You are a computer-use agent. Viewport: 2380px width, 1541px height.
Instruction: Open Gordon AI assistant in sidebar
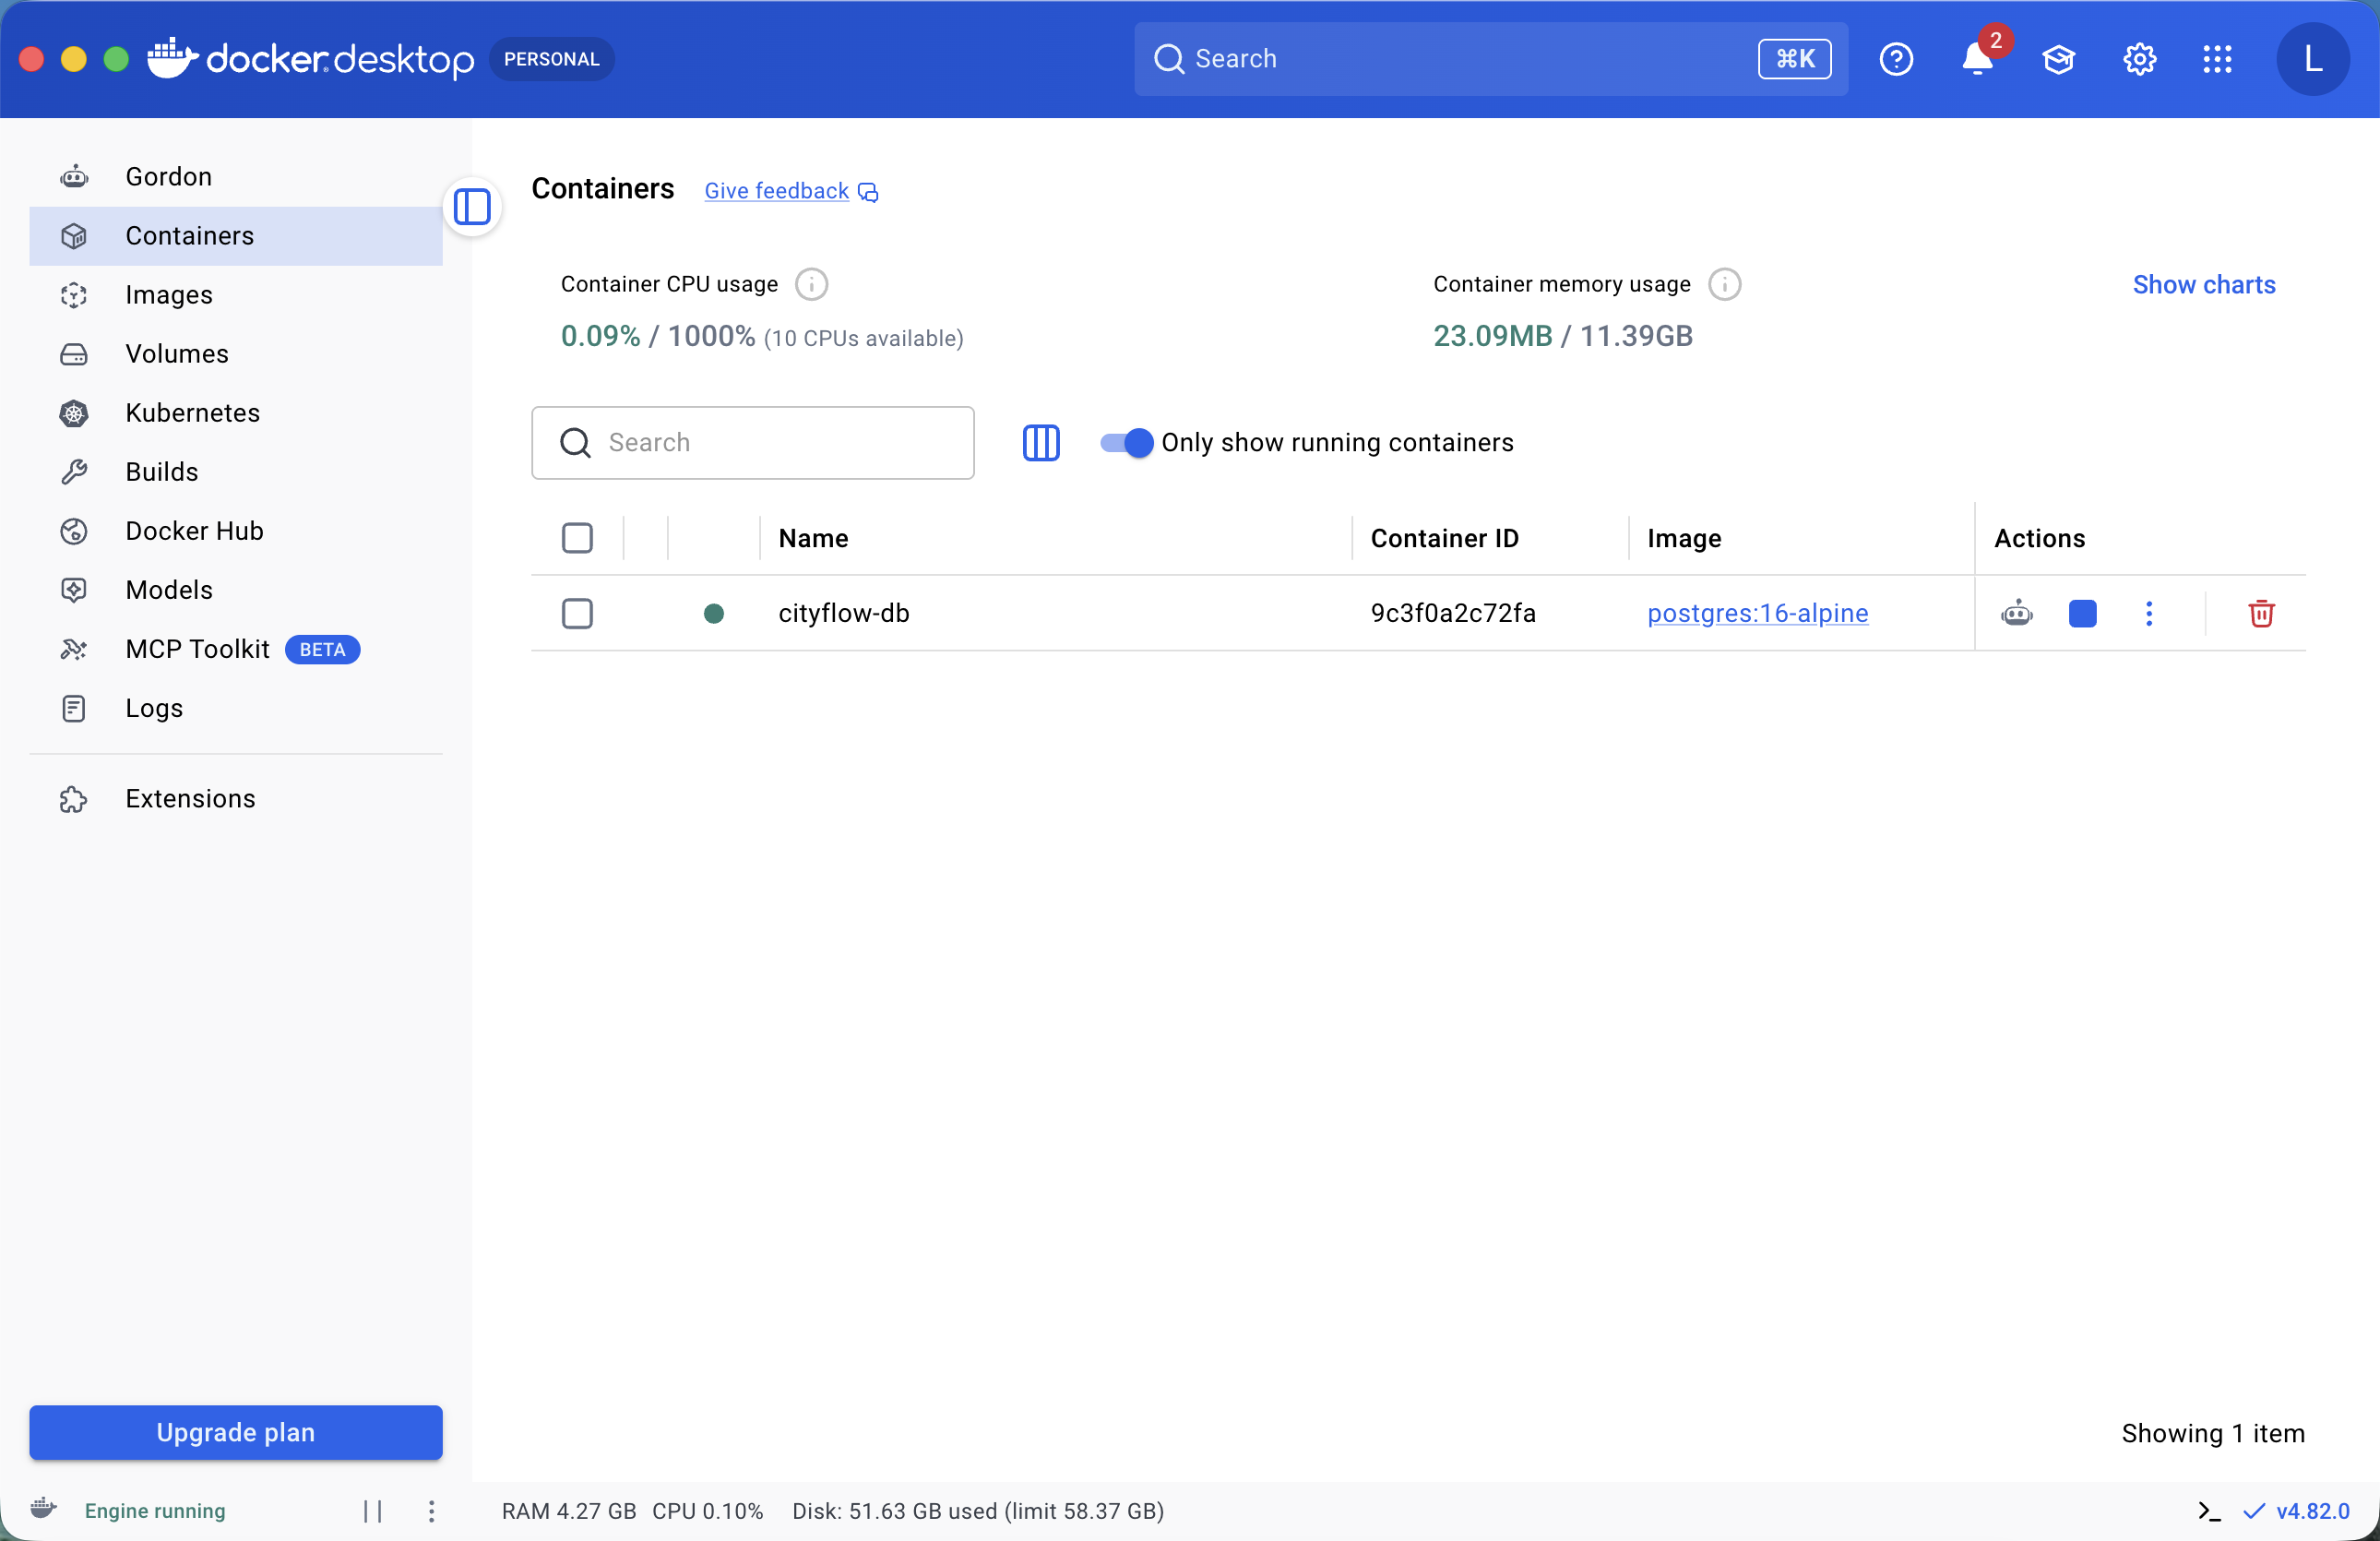click(x=236, y=176)
